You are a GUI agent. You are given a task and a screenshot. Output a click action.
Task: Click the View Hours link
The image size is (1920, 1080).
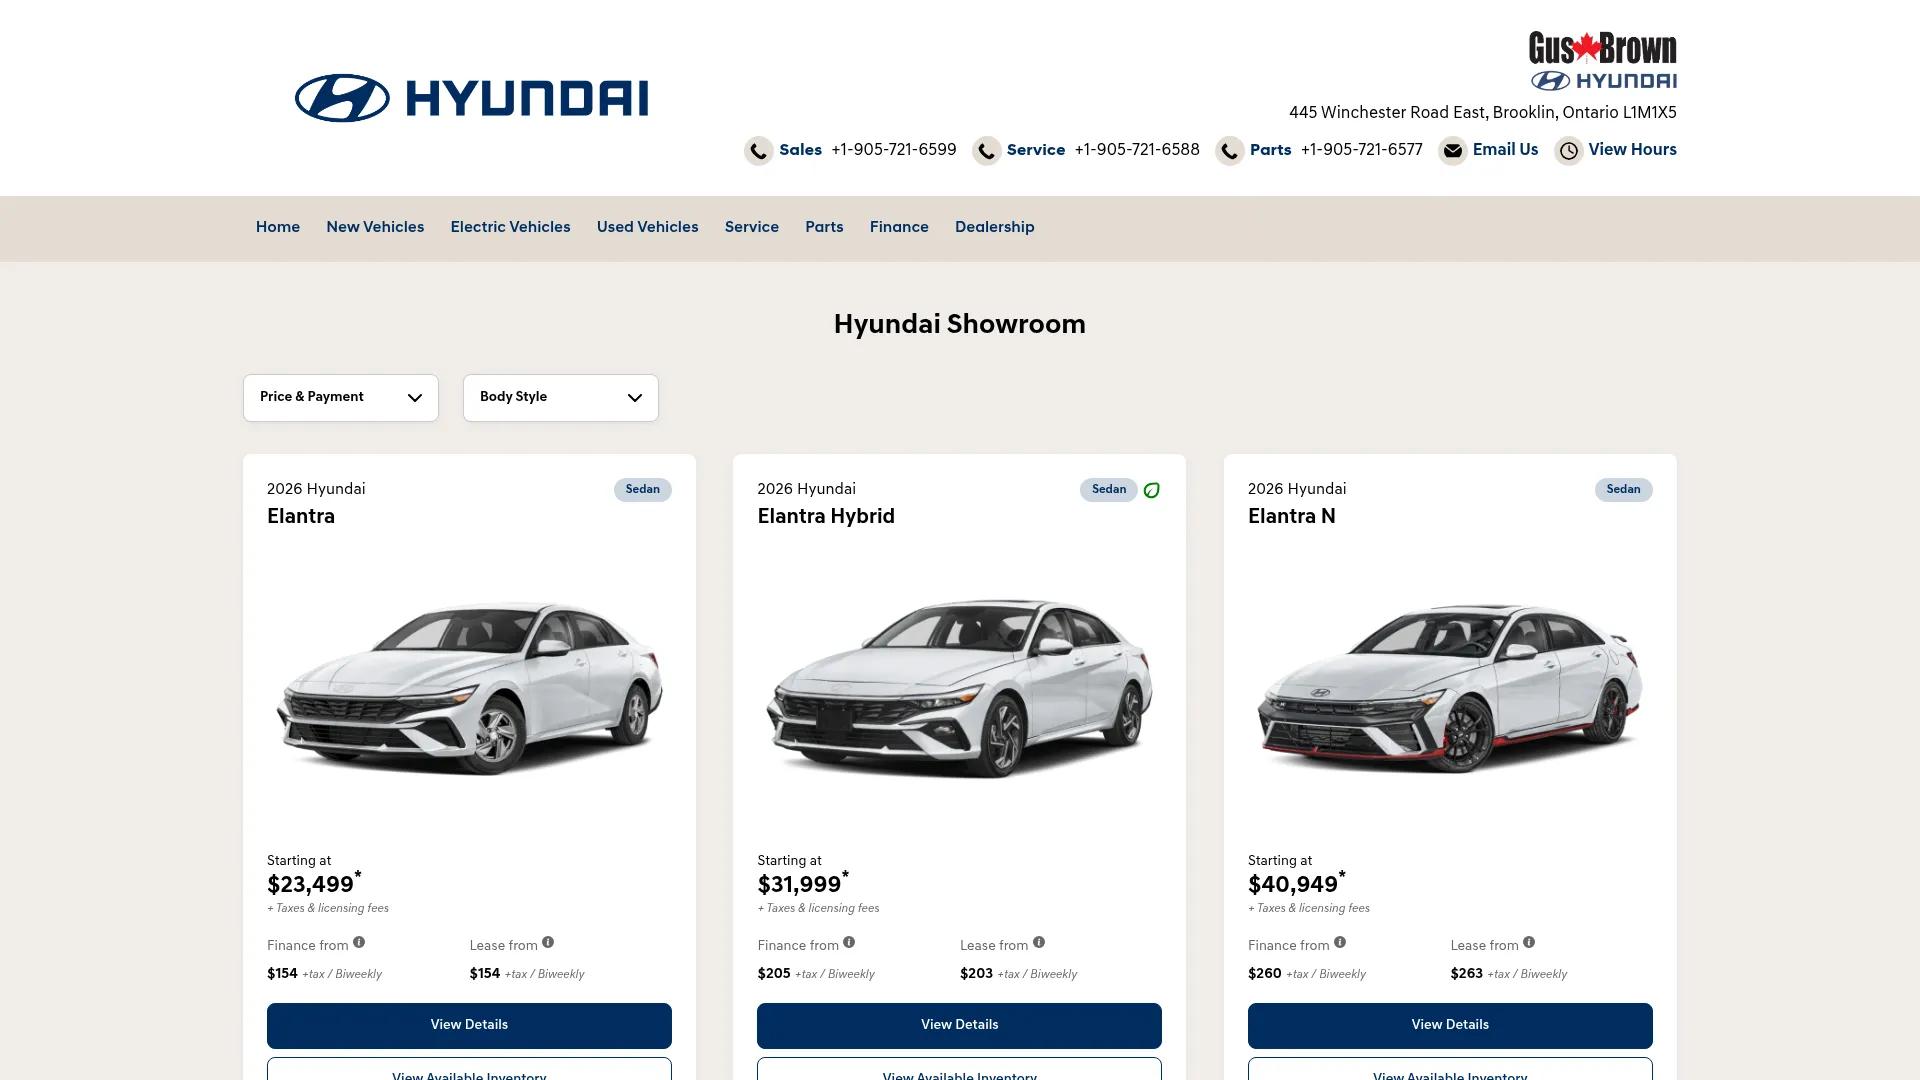coord(1633,150)
